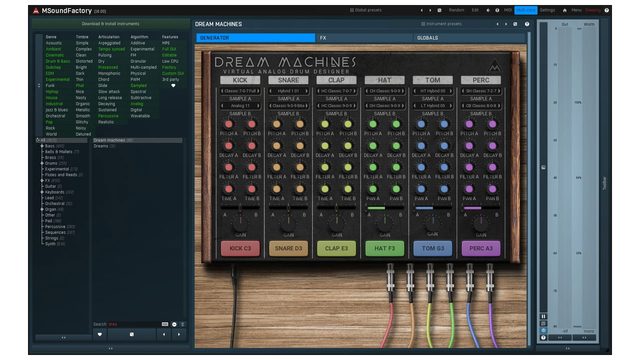This screenshot has height=360, width=640.
Task: Click the round clear icon beside search
Action: point(174,324)
